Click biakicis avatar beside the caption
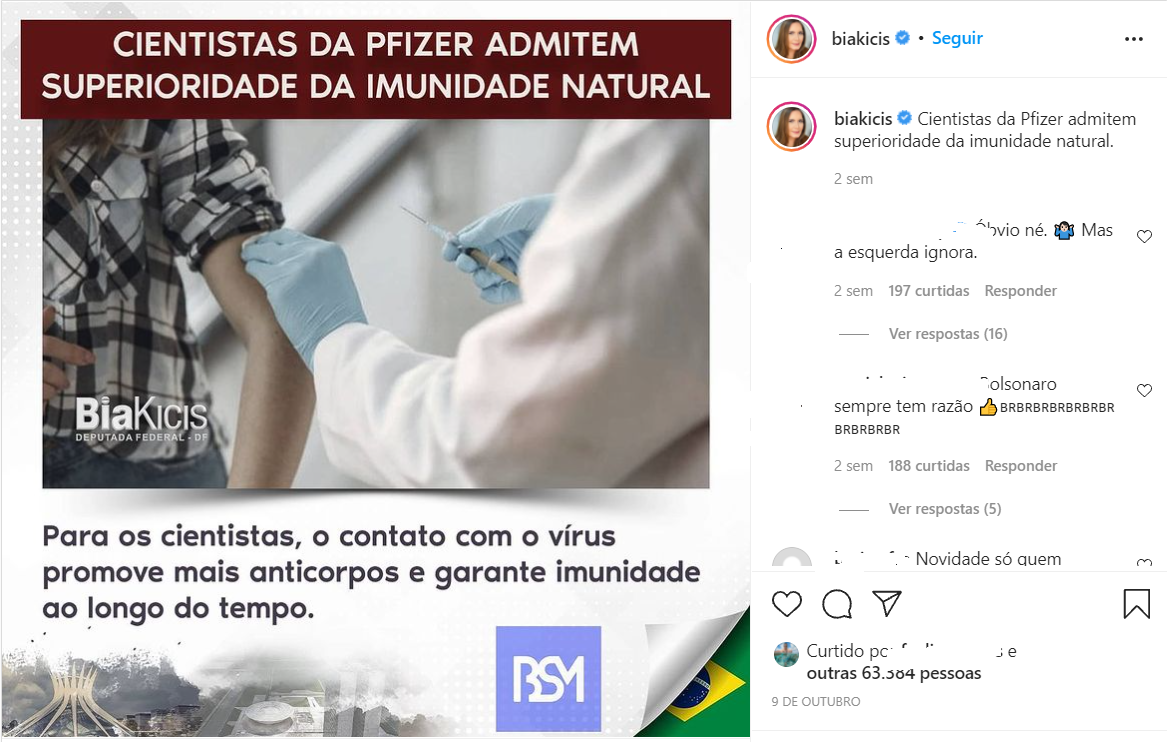The height and width of the screenshot is (742, 1167). (792, 127)
